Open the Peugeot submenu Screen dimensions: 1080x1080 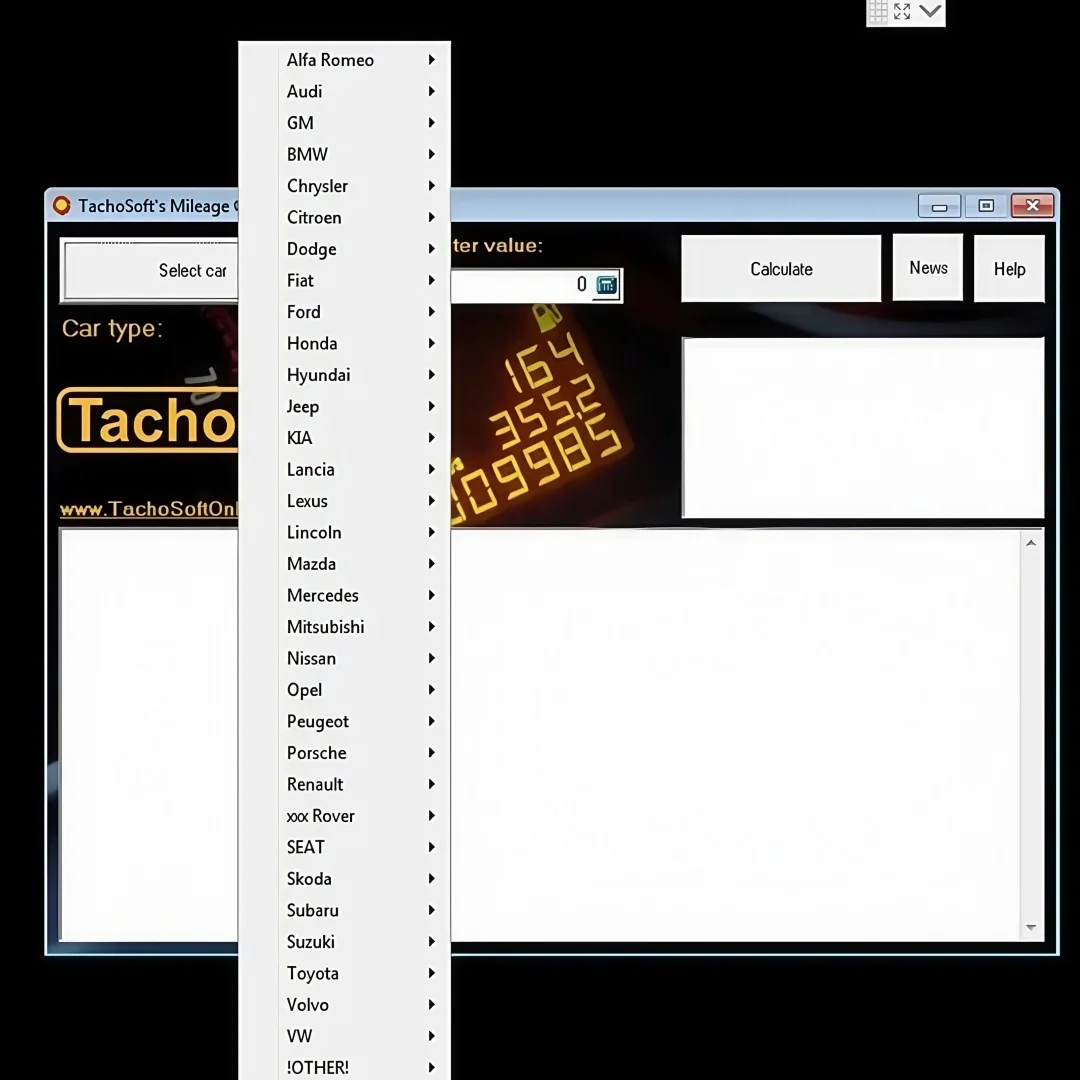(344, 722)
